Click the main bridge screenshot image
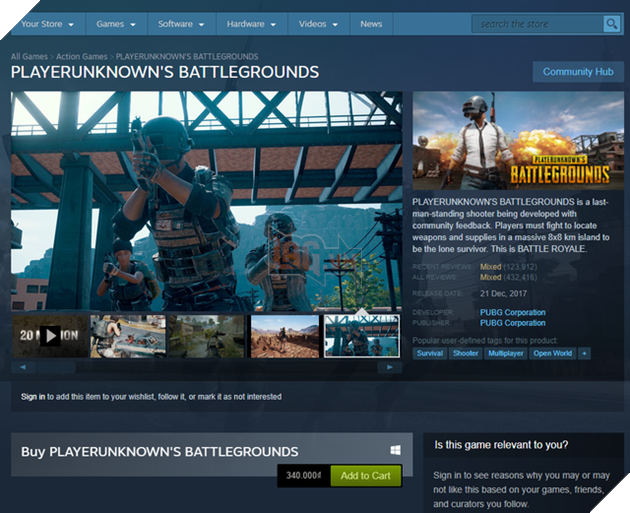Image resolution: width=630 pixels, height=513 pixels. pyautogui.click(x=207, y=201)
